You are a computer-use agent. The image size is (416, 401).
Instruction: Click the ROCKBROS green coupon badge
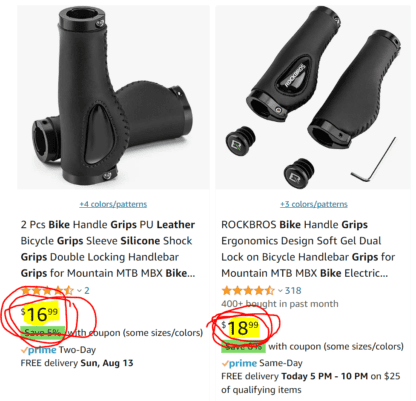coord(243,346)
